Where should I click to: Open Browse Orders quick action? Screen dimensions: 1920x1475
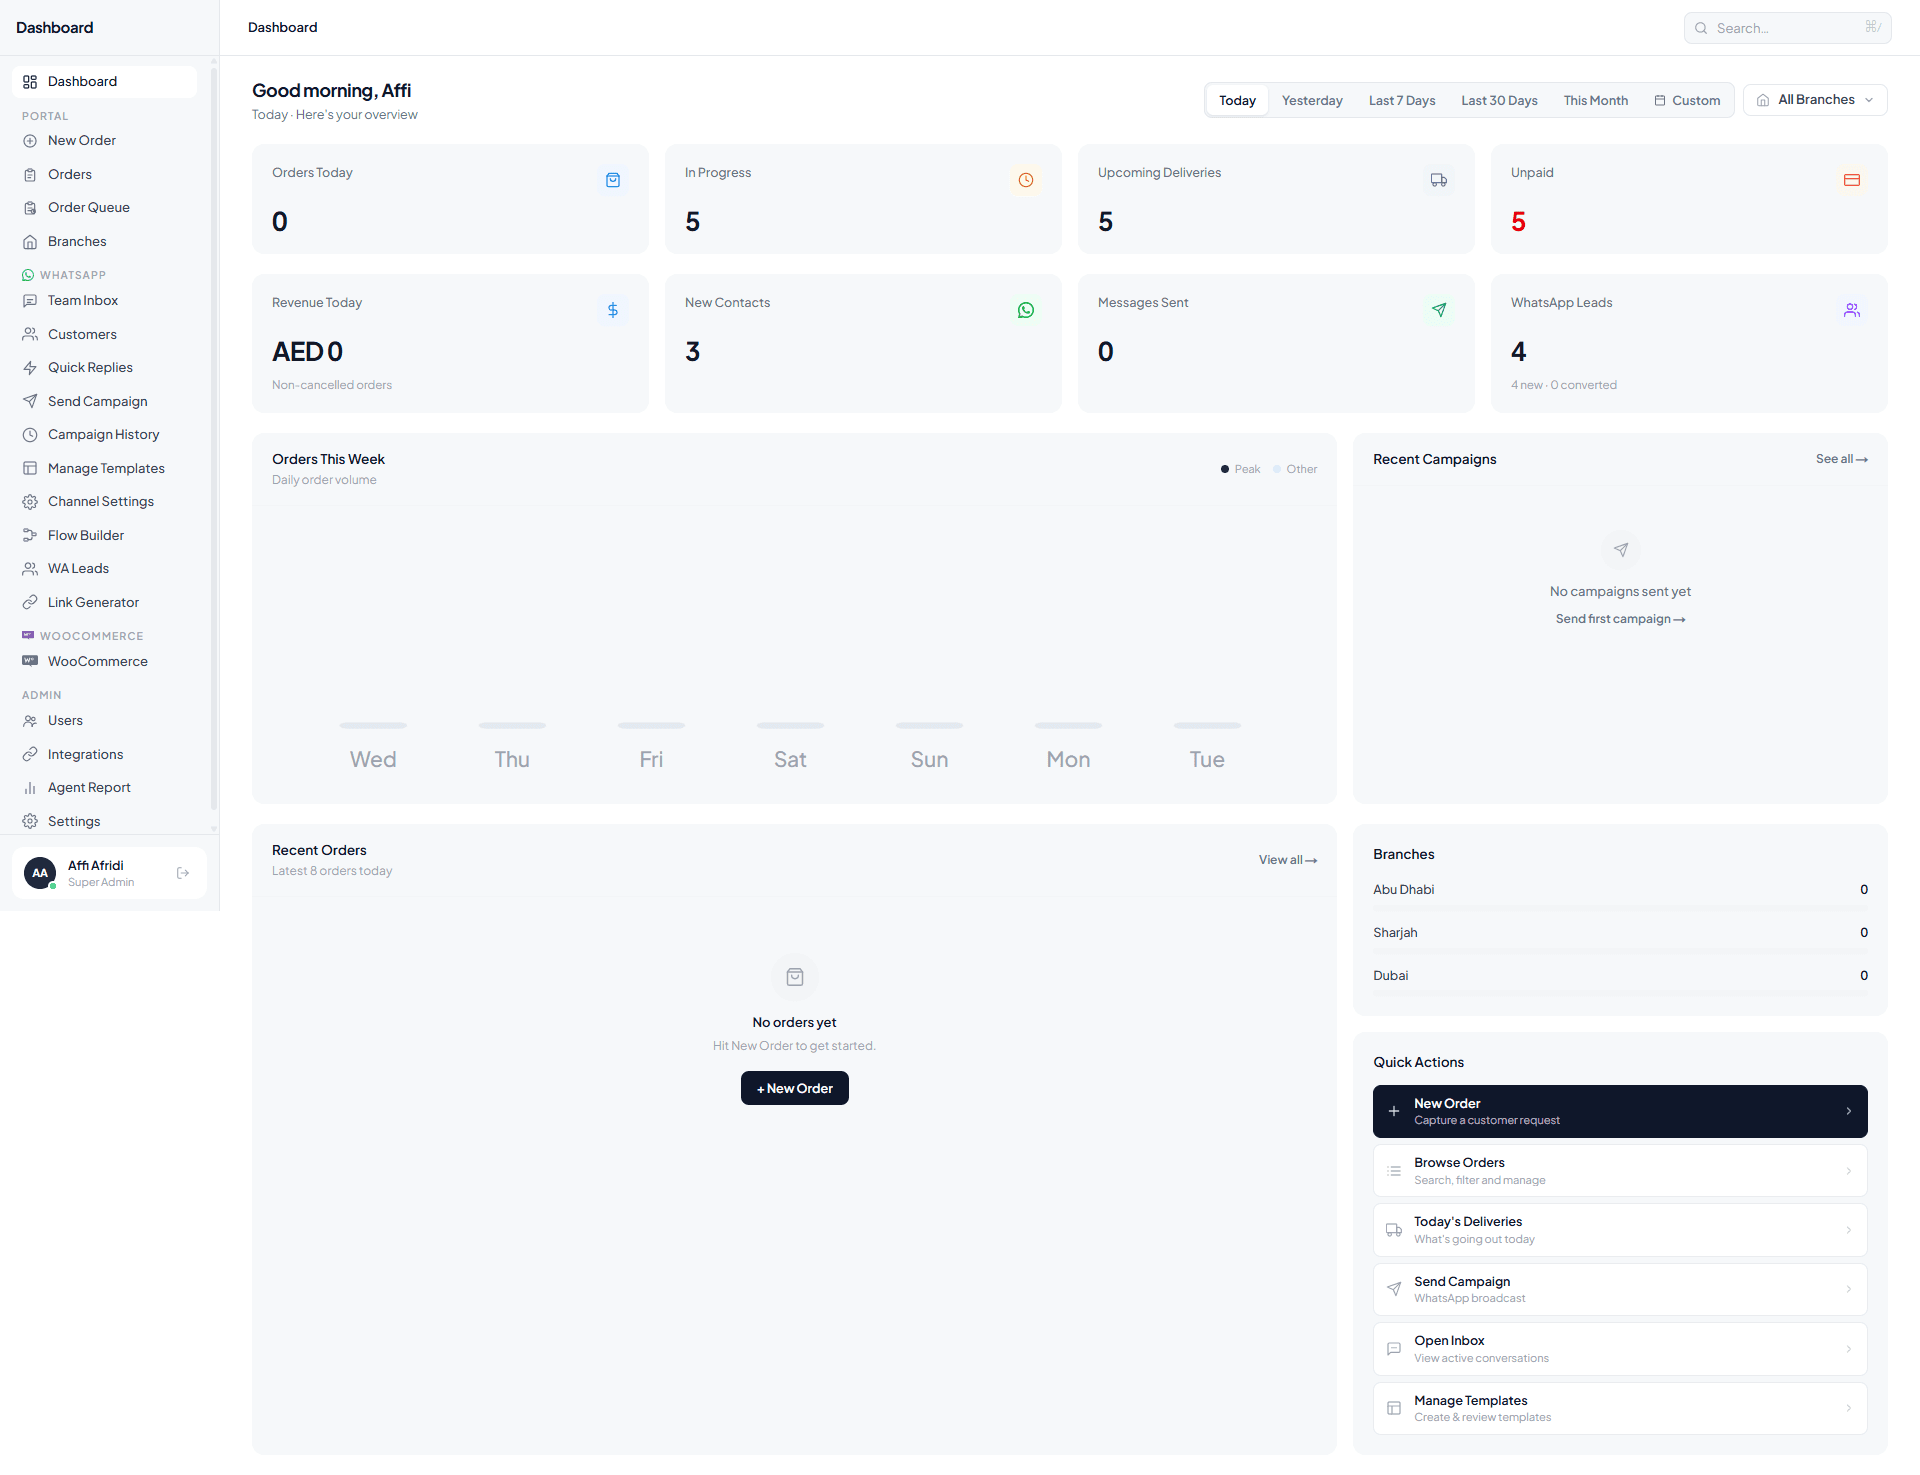click(1620, 1171)
